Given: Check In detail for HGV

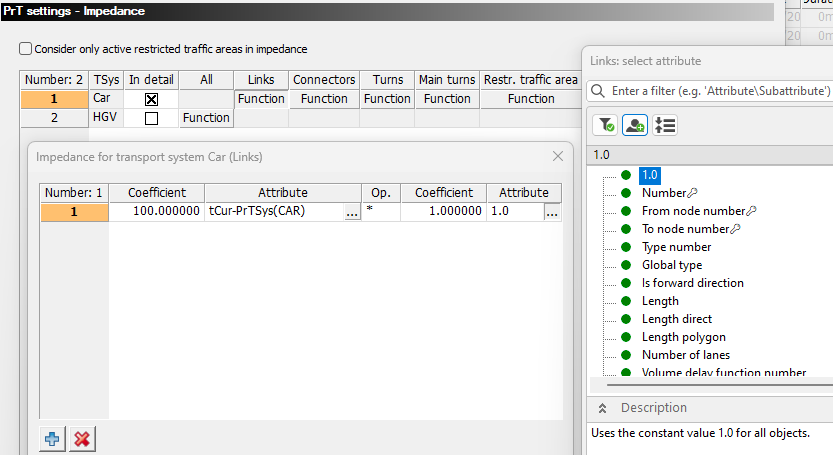Looking at the screenshot, I should [151, 118].
